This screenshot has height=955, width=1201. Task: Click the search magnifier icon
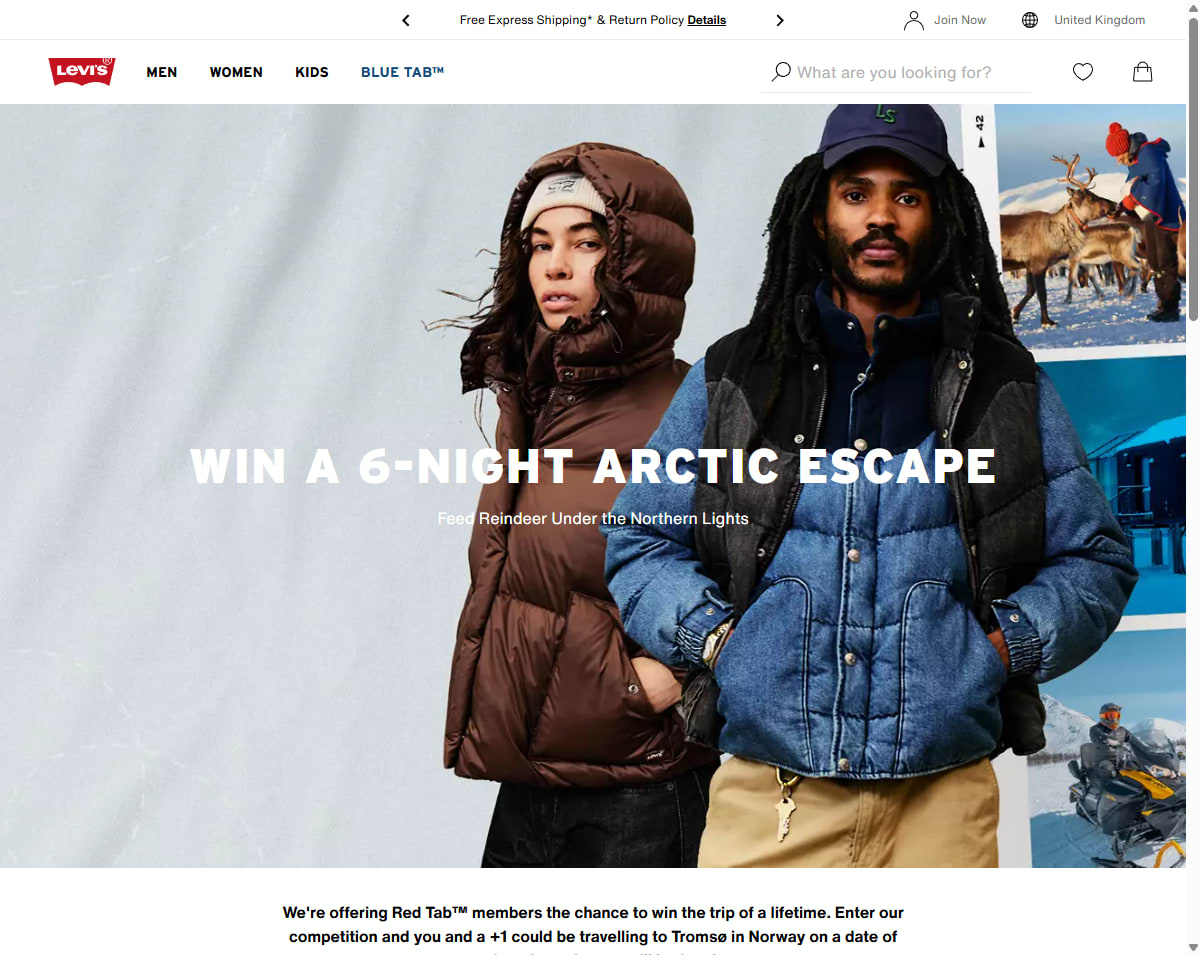tap(781, 72)
